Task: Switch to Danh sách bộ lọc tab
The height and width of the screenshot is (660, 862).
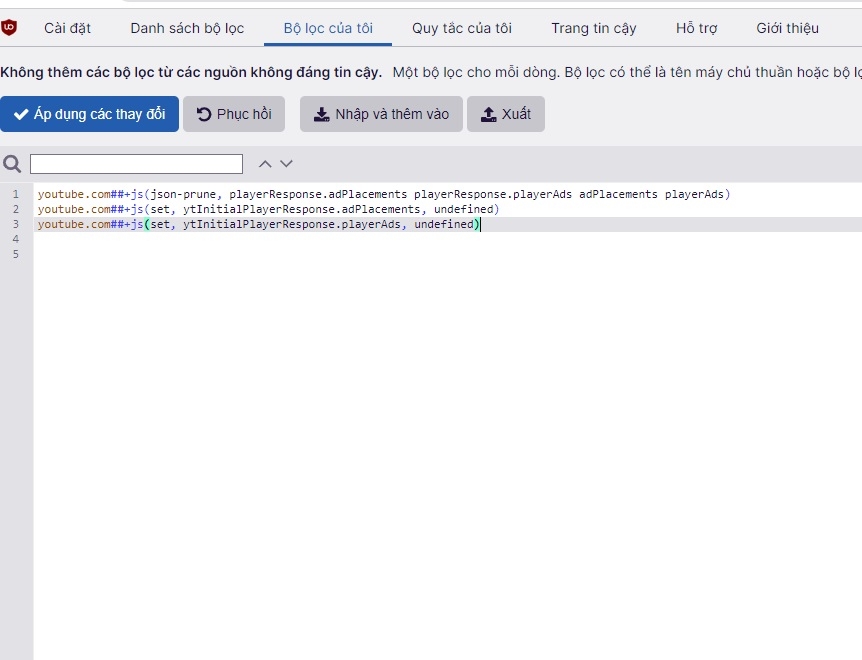Action: (187, 28)
